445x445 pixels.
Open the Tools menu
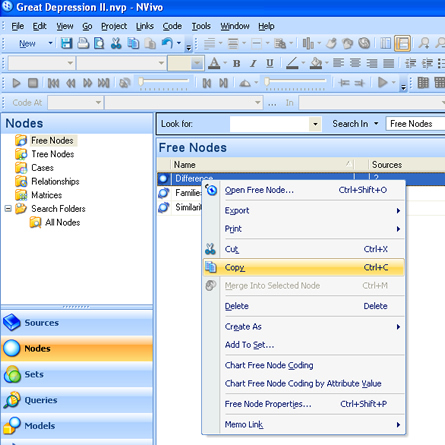tap(201, 26)
